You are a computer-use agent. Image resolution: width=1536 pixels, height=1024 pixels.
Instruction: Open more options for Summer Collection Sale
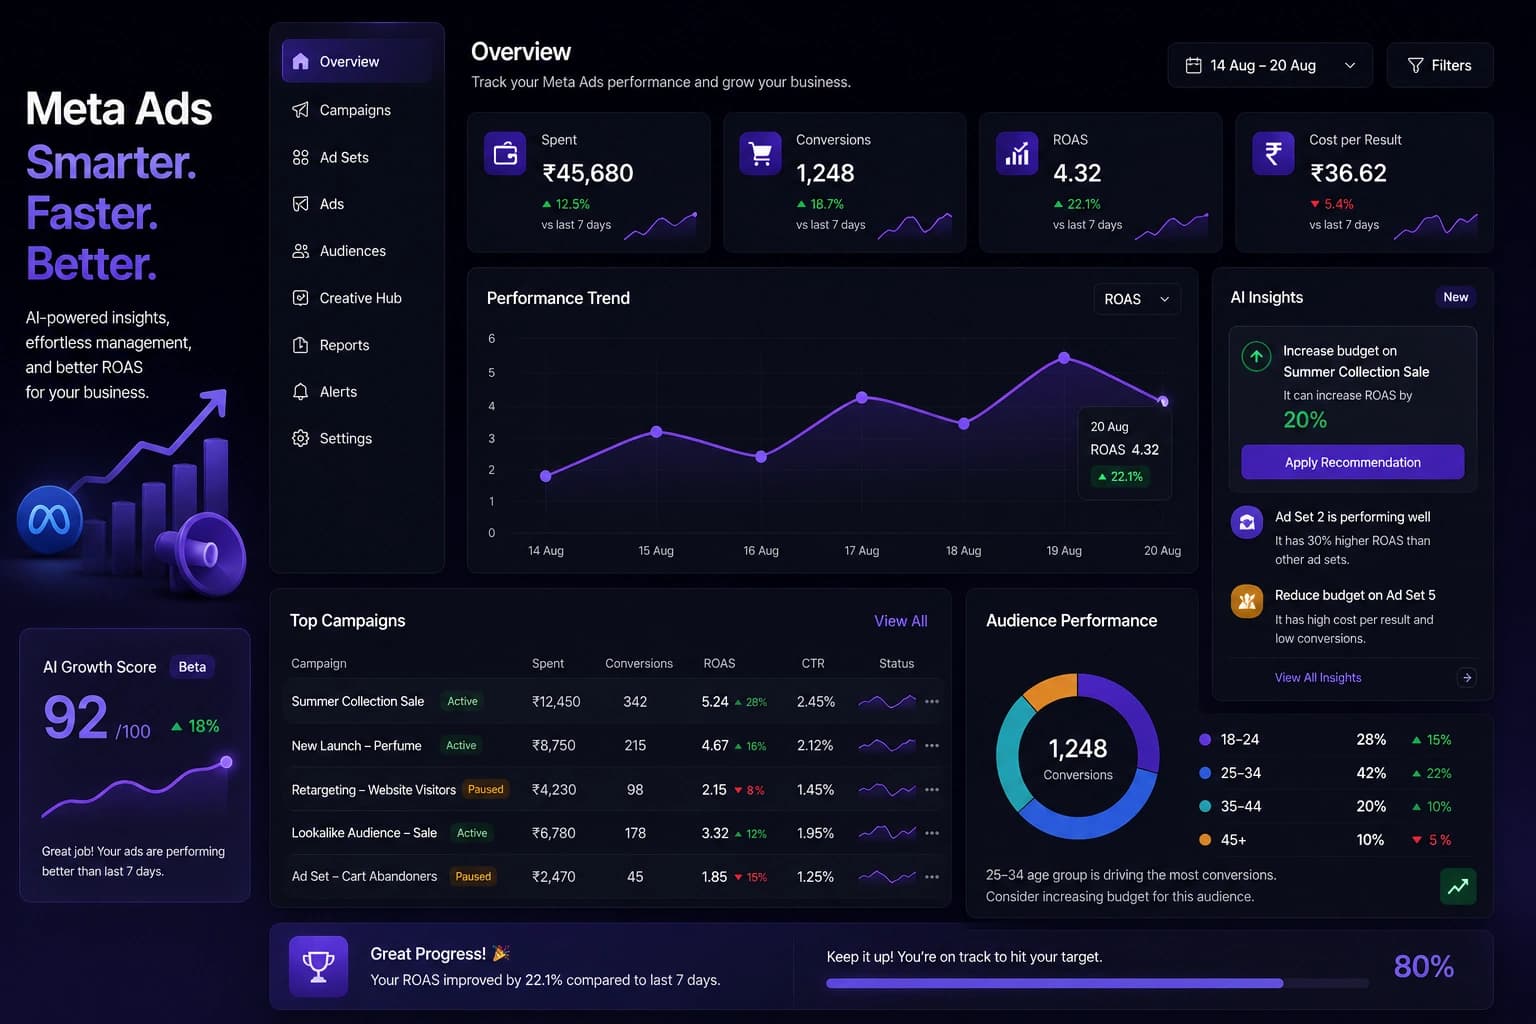click(x=932, y=702)
